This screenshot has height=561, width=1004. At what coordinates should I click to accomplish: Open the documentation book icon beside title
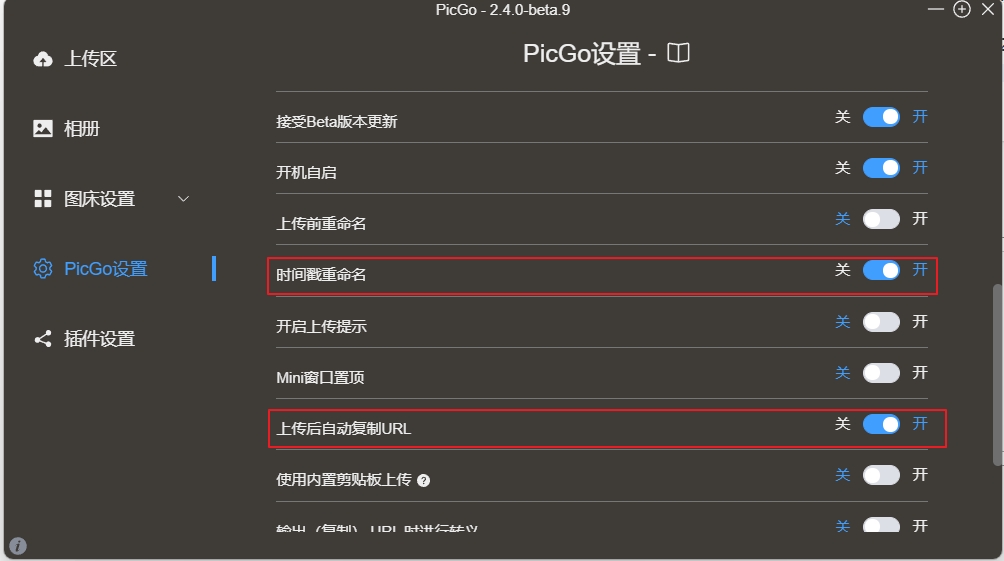click(679, 53)
